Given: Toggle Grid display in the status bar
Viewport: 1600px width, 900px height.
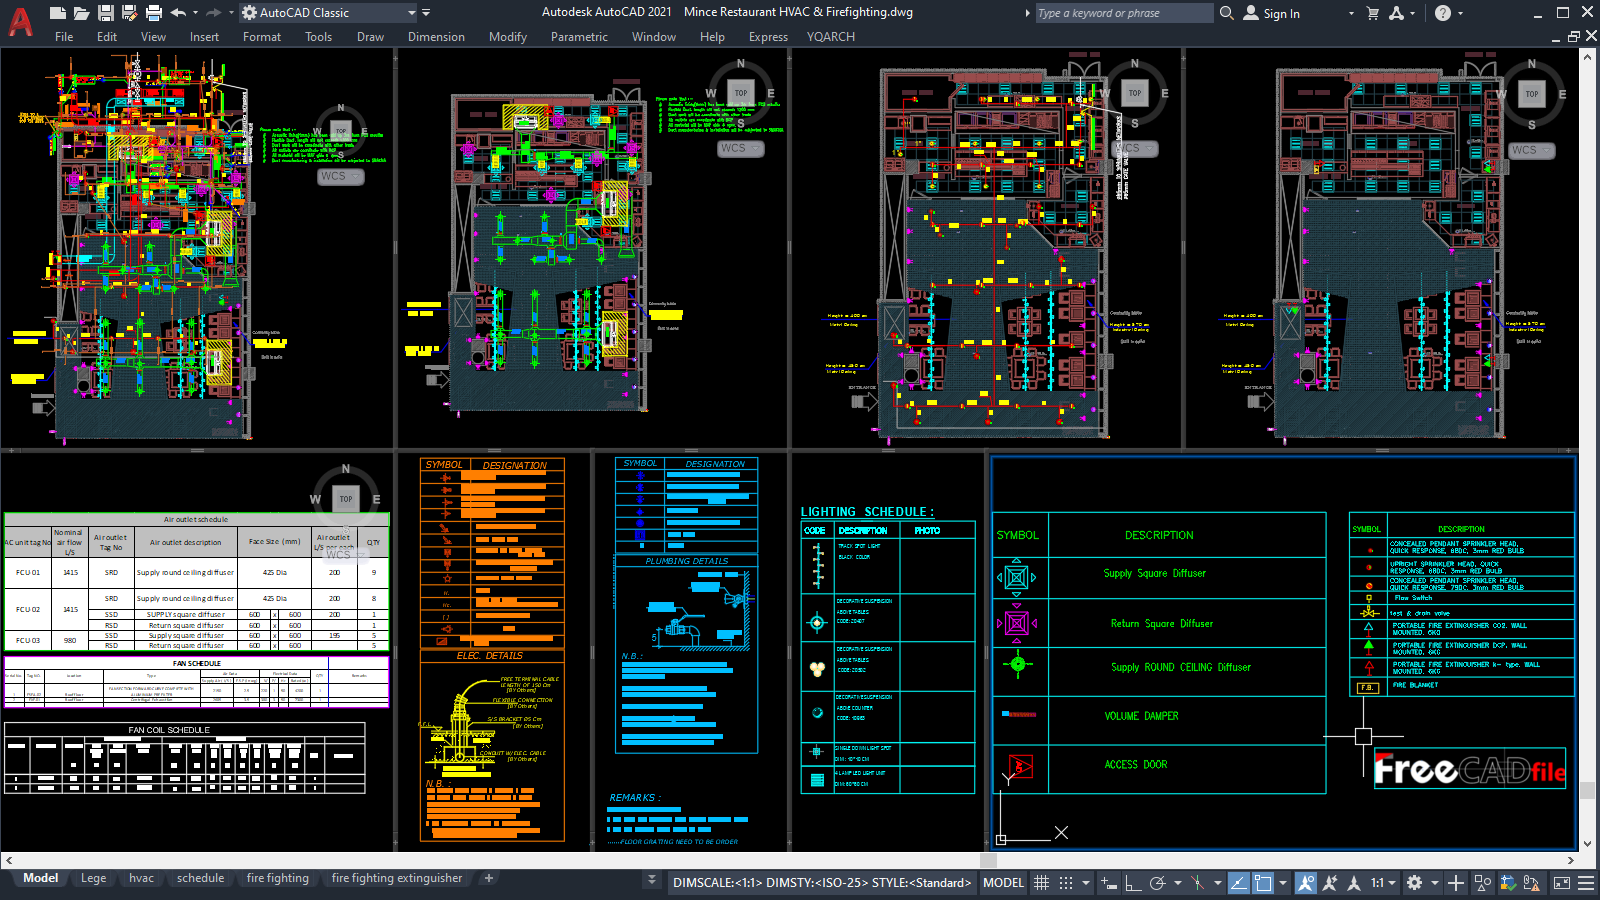Looking at the screenshot, I should (1041, 882).
